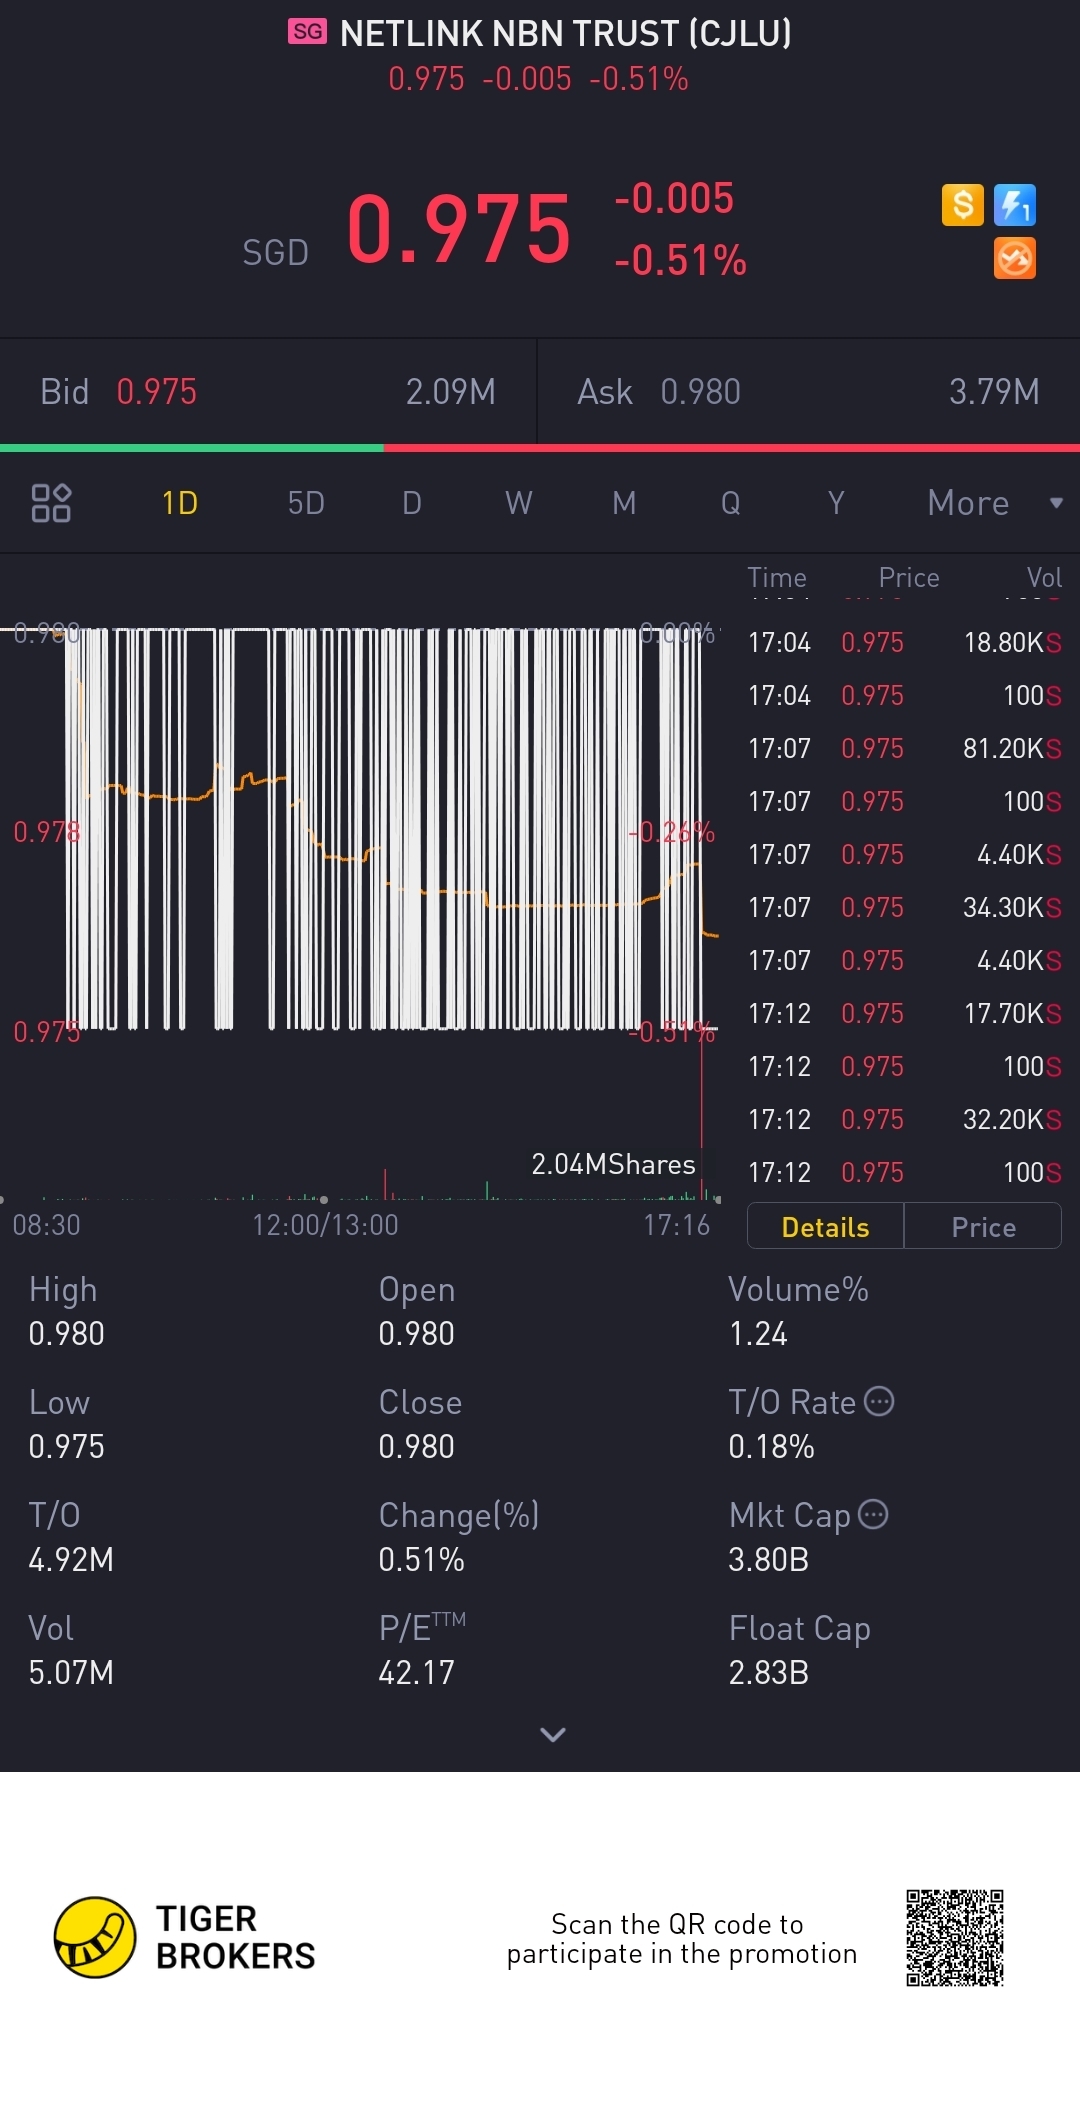Switch to the Y yearly chart tab
The width and height of the screenshot is (1080, 2104).
point(836,503)
